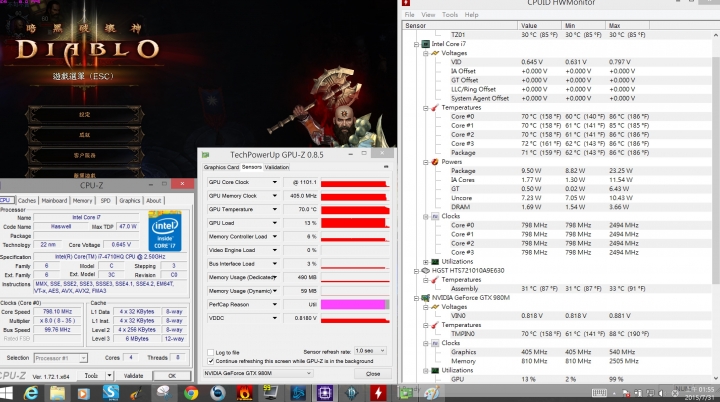This screenshot has width=720, height=402.
Task: Click the Intel Inside Core i7 logo in CPU-Z
Action: (165, 231)
